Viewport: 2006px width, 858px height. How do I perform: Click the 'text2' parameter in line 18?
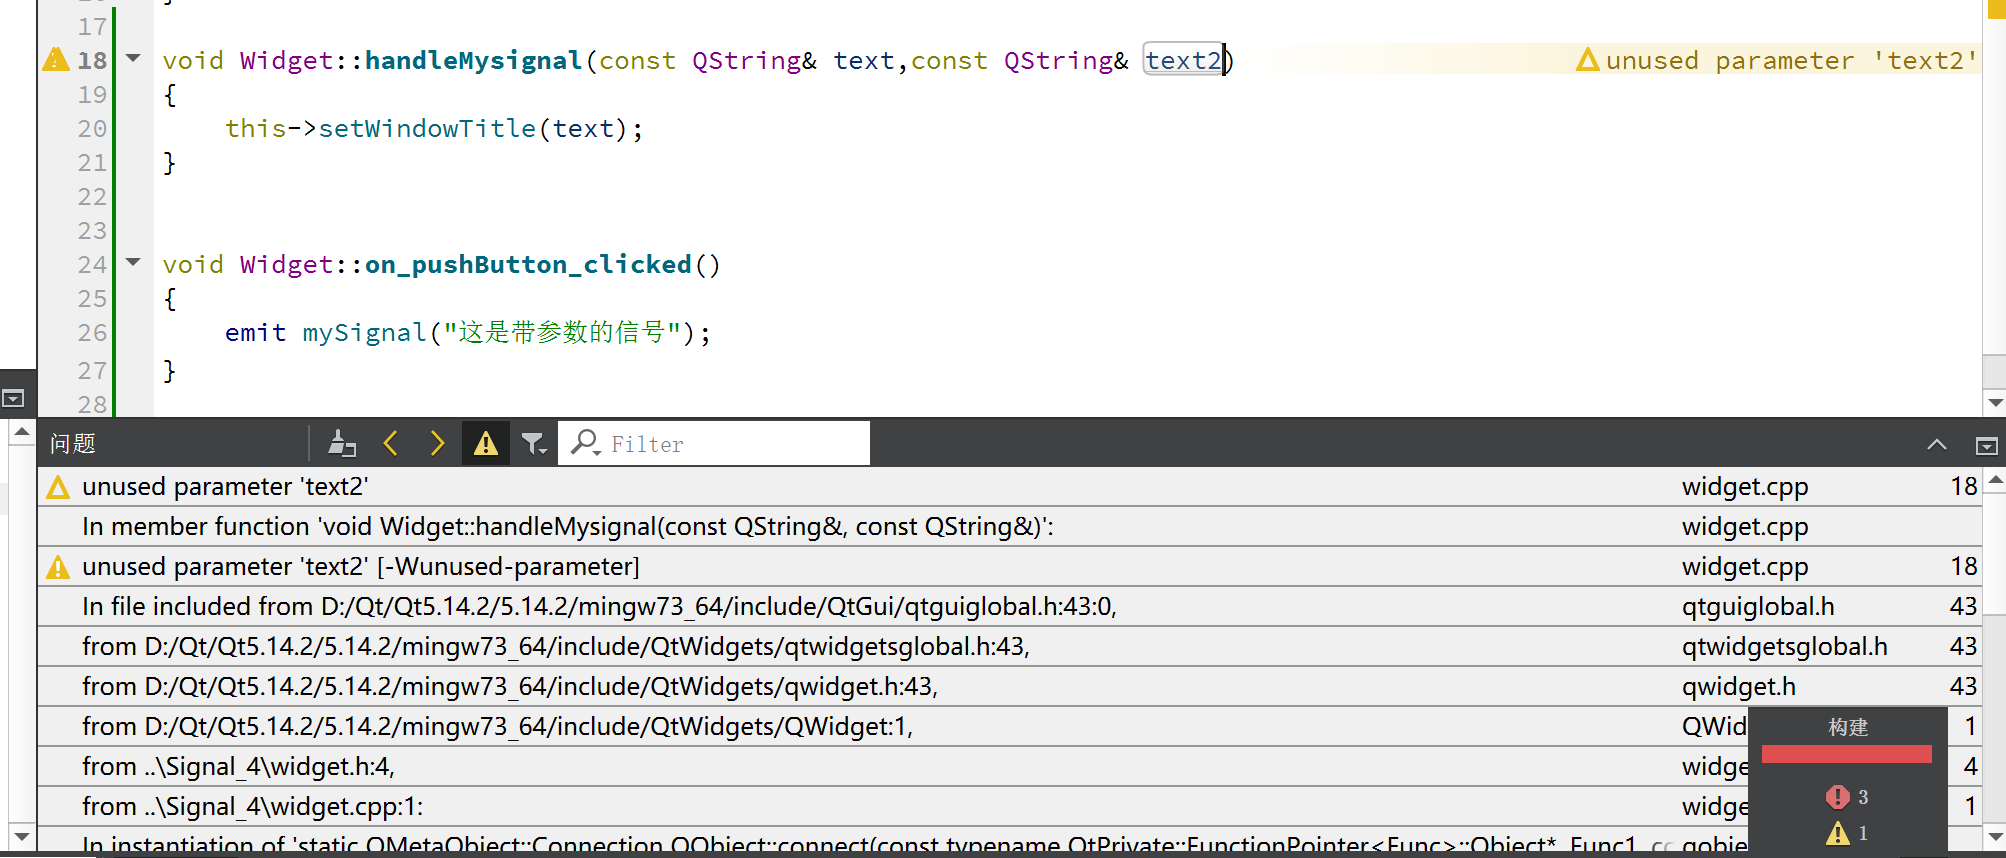pos(1184,60)
